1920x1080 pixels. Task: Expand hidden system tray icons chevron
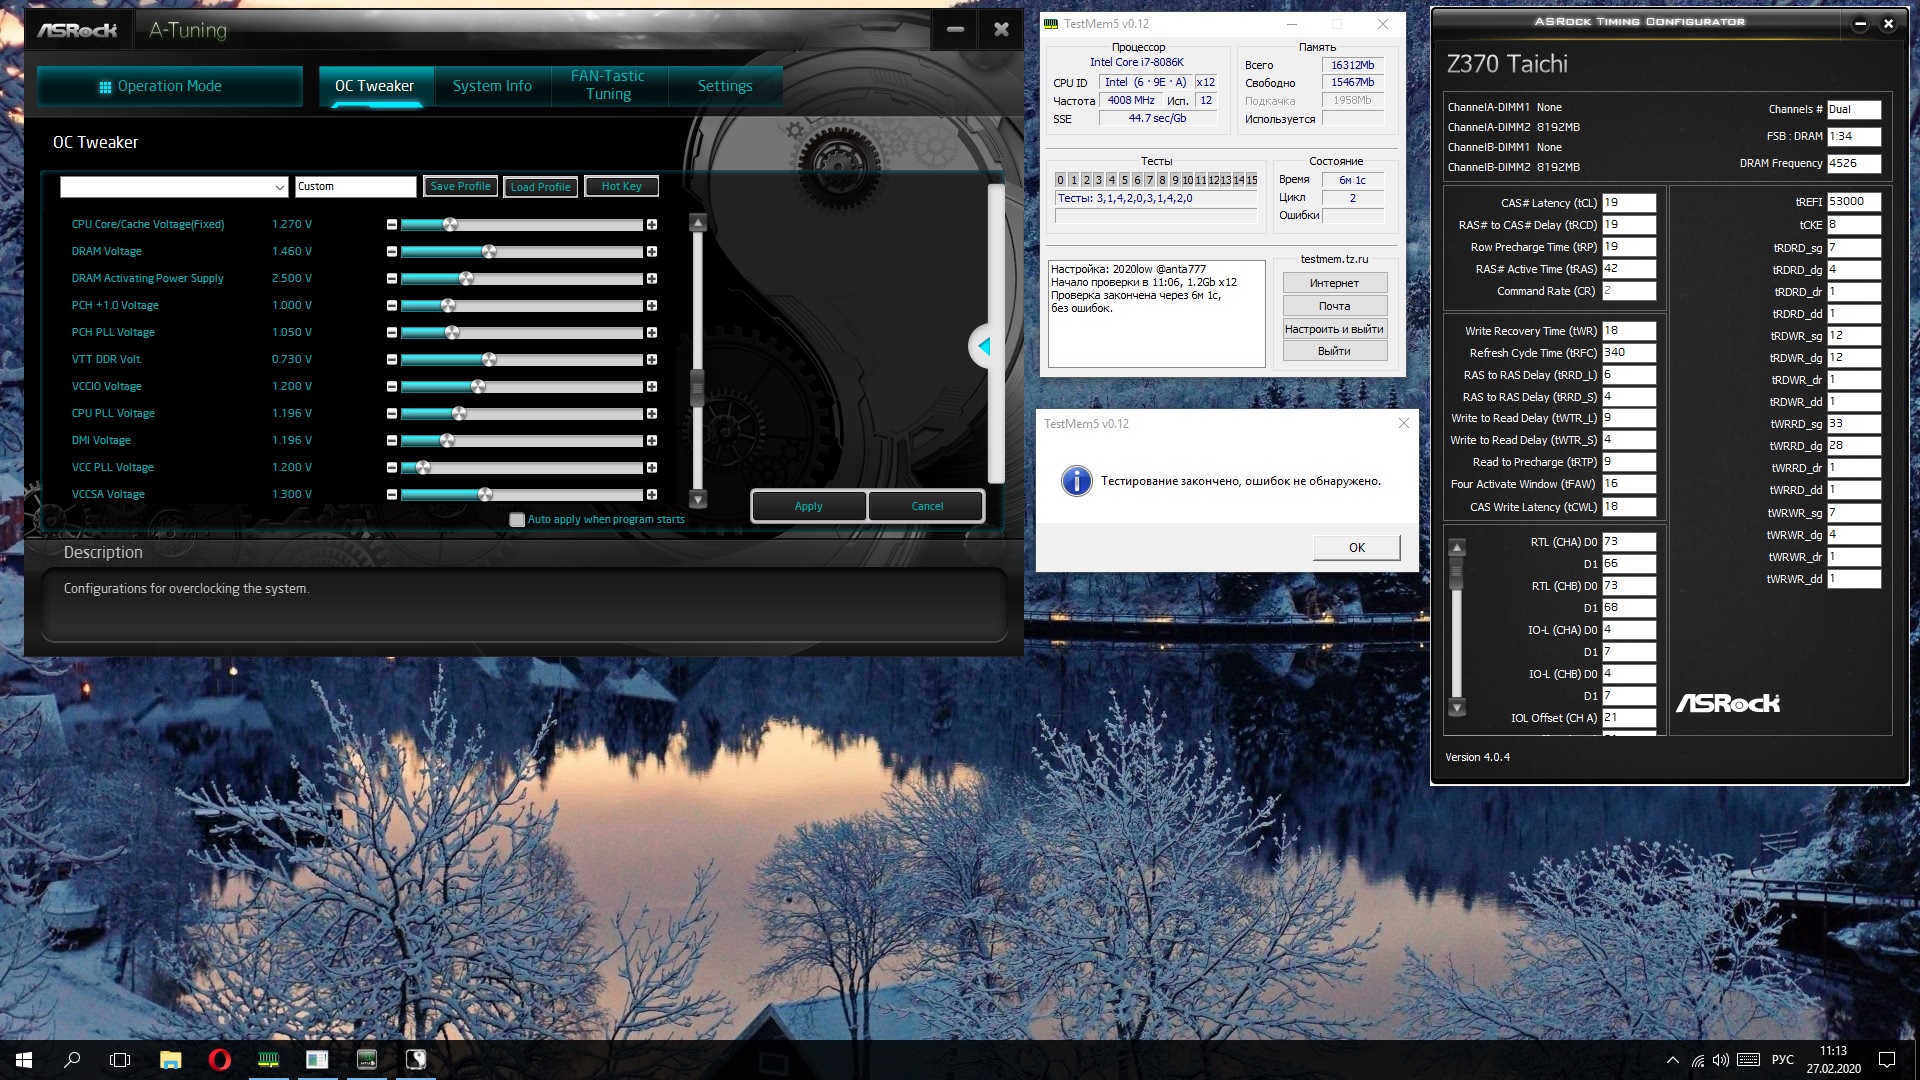point(1672,1060)
